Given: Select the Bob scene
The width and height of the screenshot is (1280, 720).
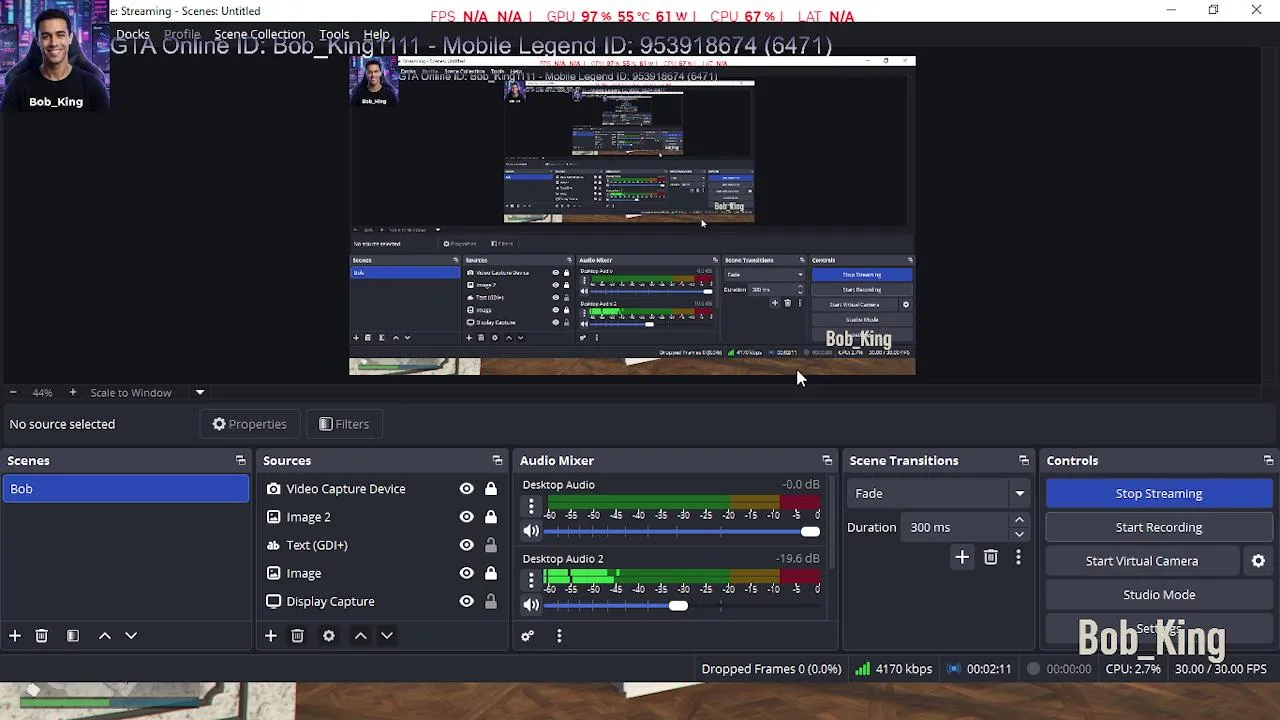Looking at the screenshot, I should tap(125, 489).
